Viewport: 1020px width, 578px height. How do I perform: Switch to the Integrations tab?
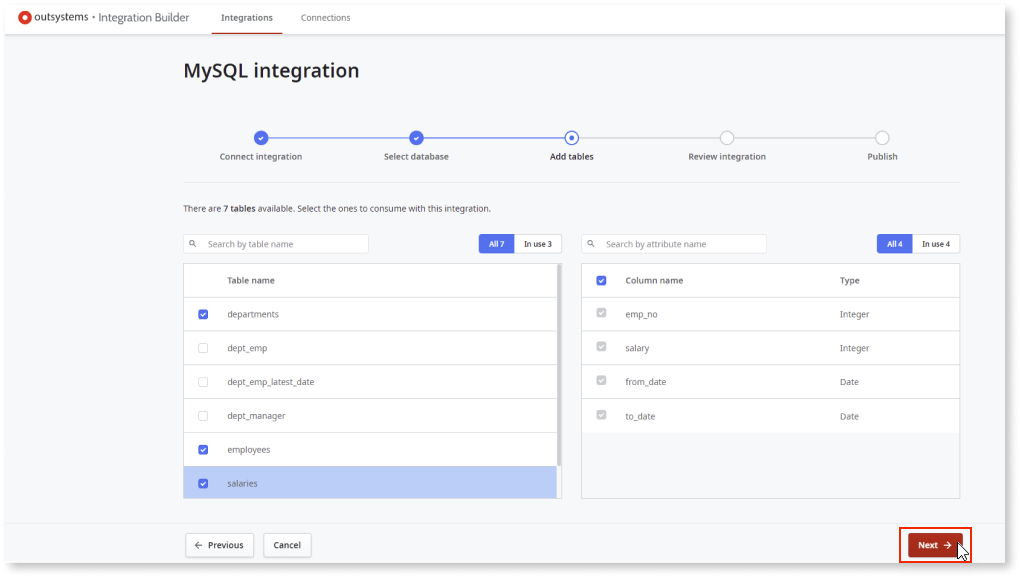[x=246, y=17]
